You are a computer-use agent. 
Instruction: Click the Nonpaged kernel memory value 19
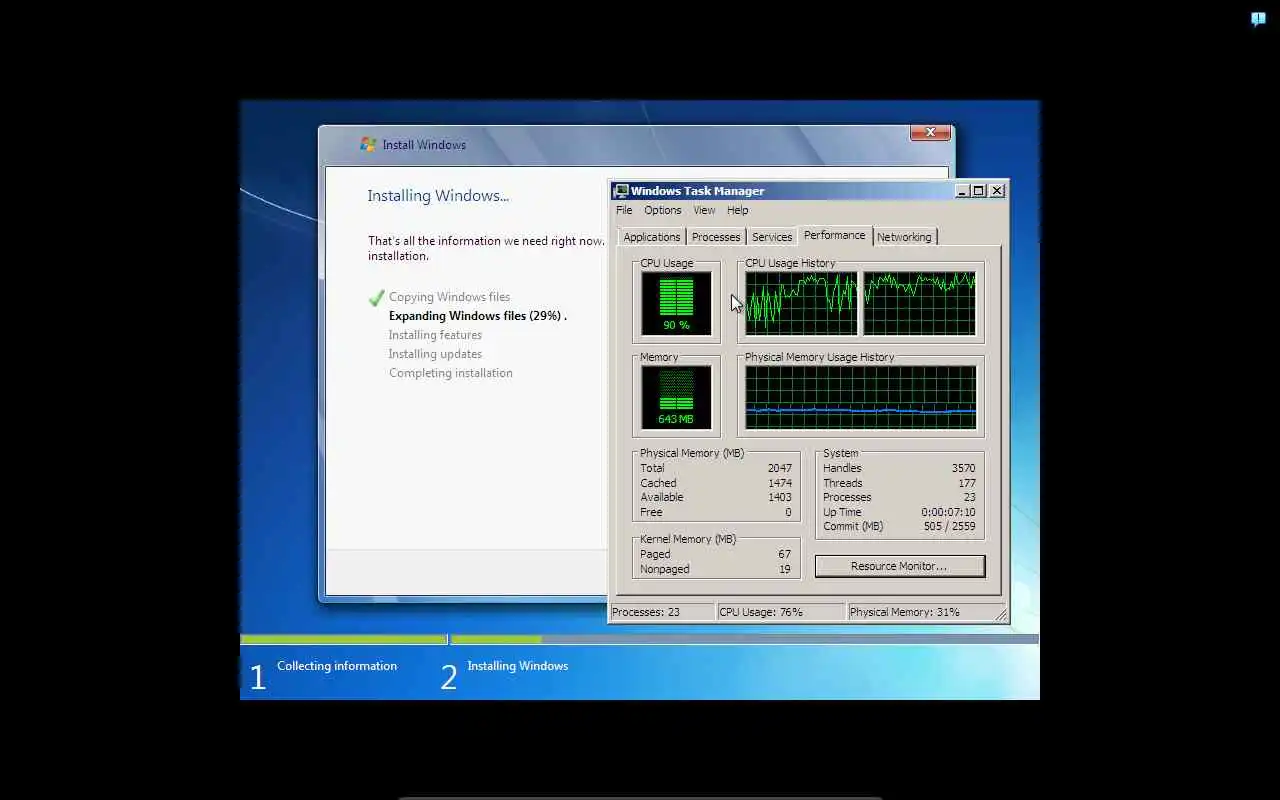point(785,569)
